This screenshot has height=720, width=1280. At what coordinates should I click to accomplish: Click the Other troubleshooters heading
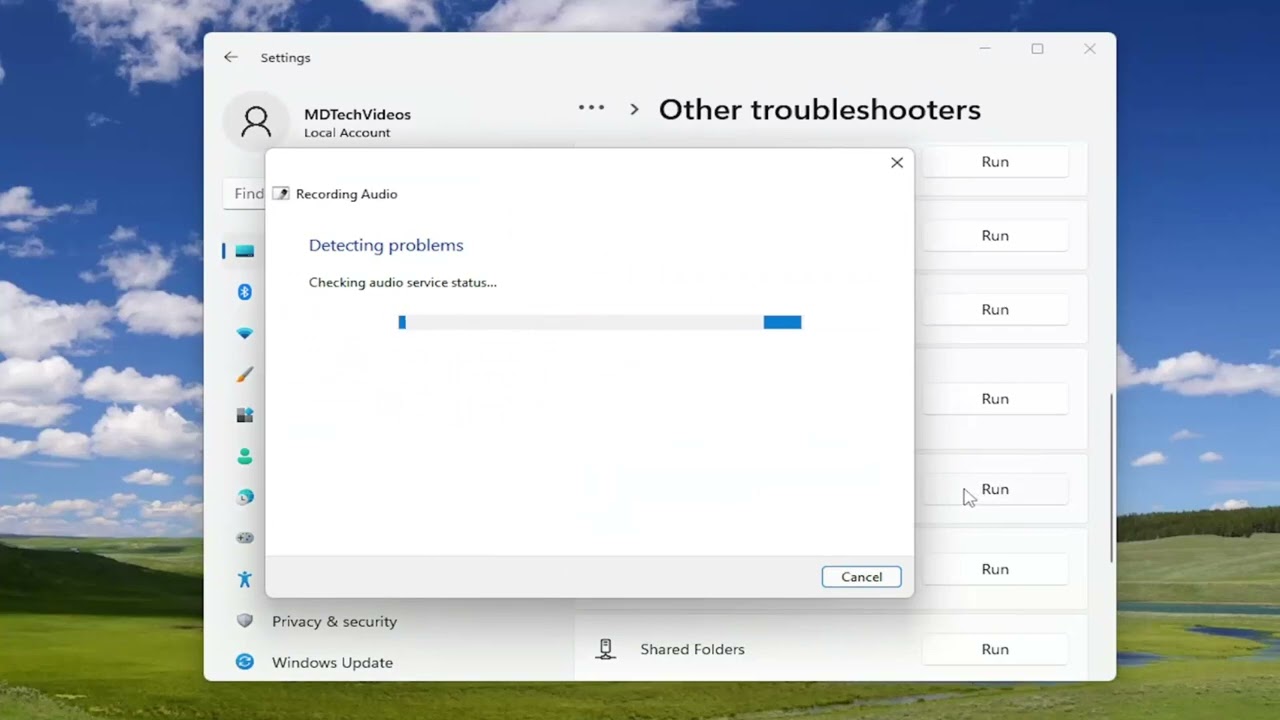coord(819,109)
